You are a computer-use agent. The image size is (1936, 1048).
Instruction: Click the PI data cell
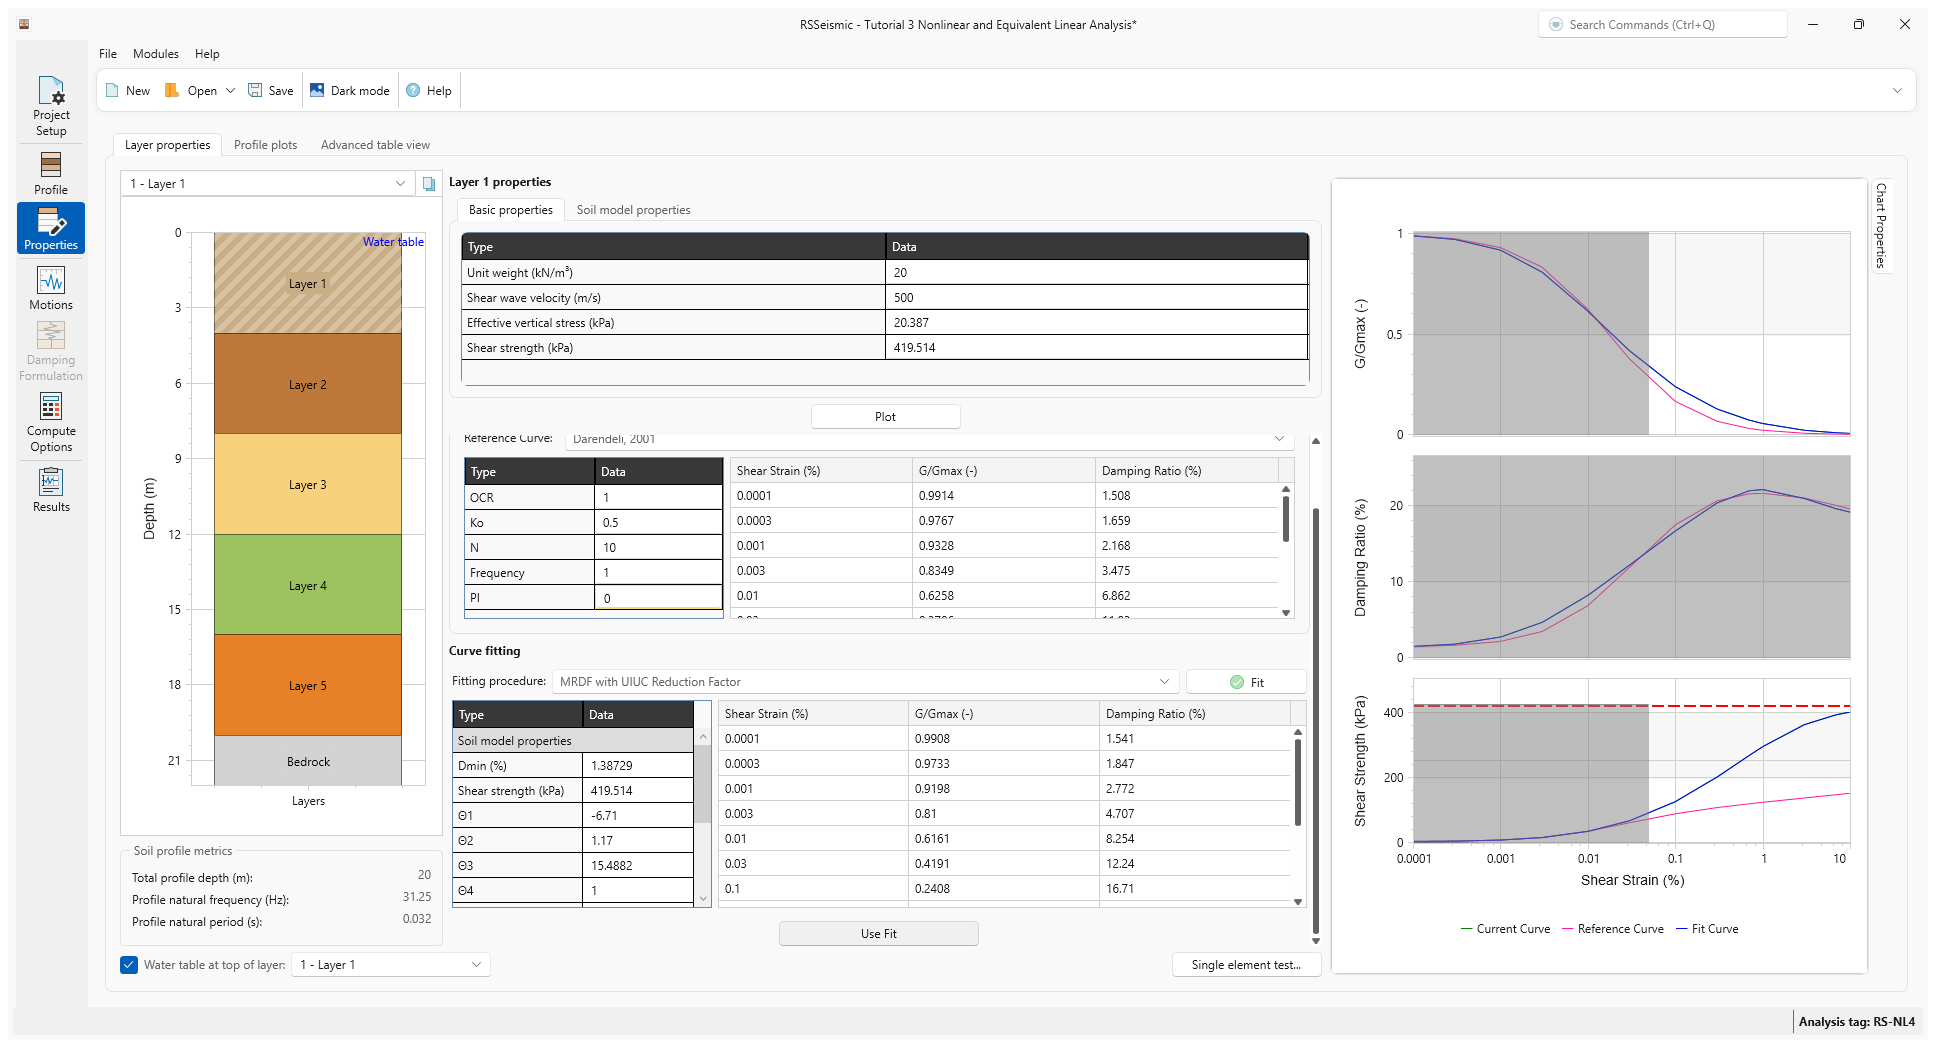658,598
